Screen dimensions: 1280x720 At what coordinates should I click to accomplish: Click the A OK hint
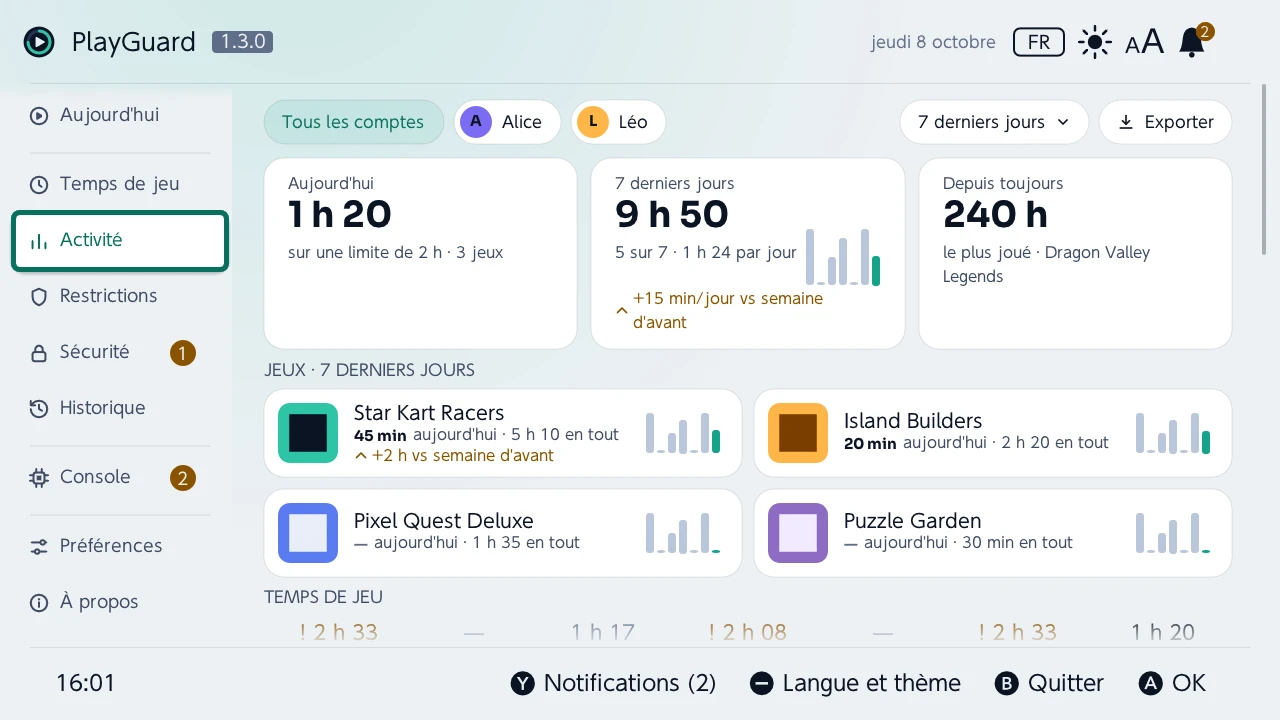pyautogui.click(x=1172, y=683)
